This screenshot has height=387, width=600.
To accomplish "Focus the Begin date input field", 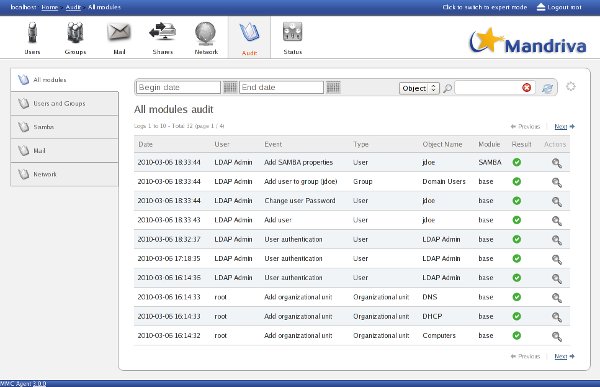I will click(178, 88).
